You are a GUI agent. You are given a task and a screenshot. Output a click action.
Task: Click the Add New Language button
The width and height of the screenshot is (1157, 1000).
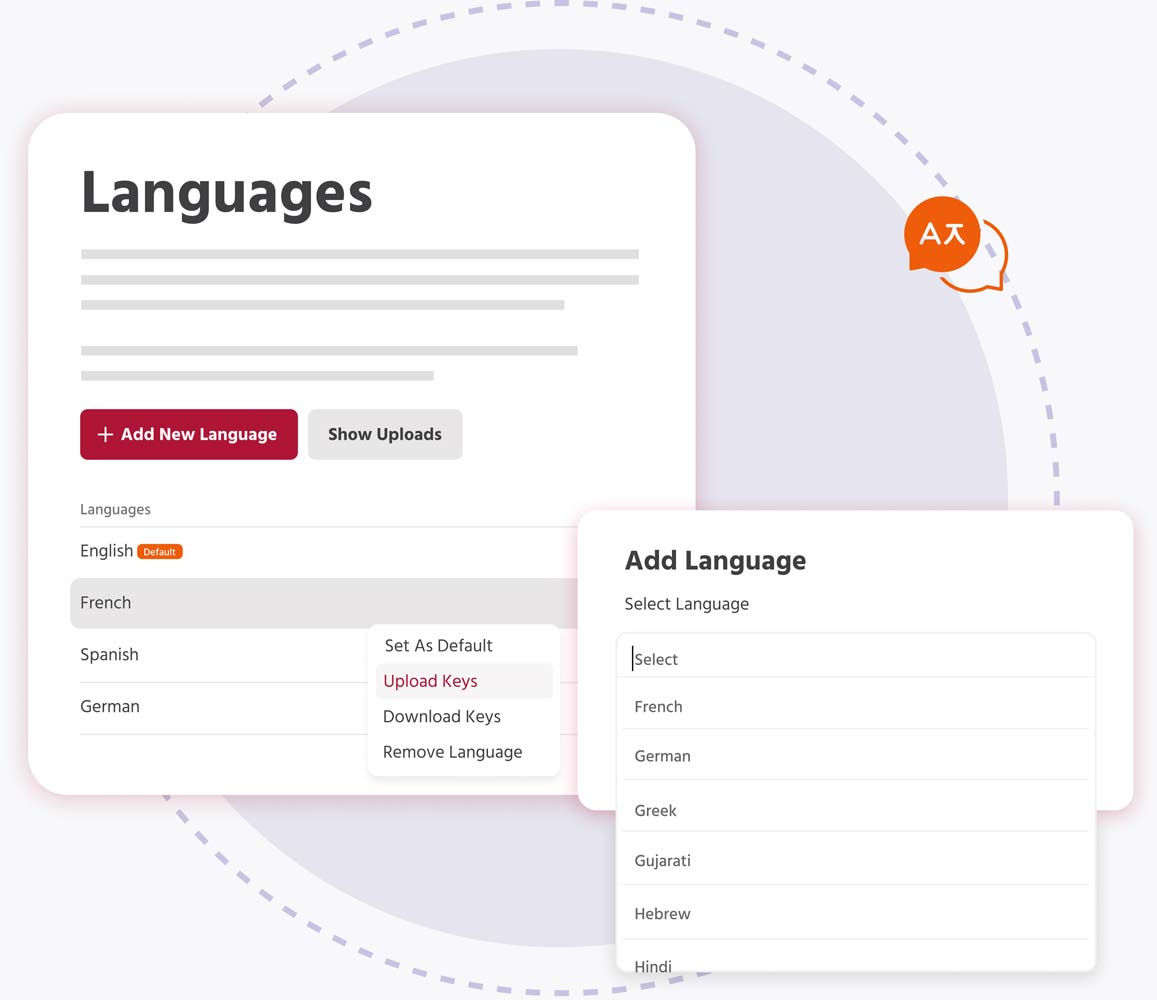coord(189,434)
